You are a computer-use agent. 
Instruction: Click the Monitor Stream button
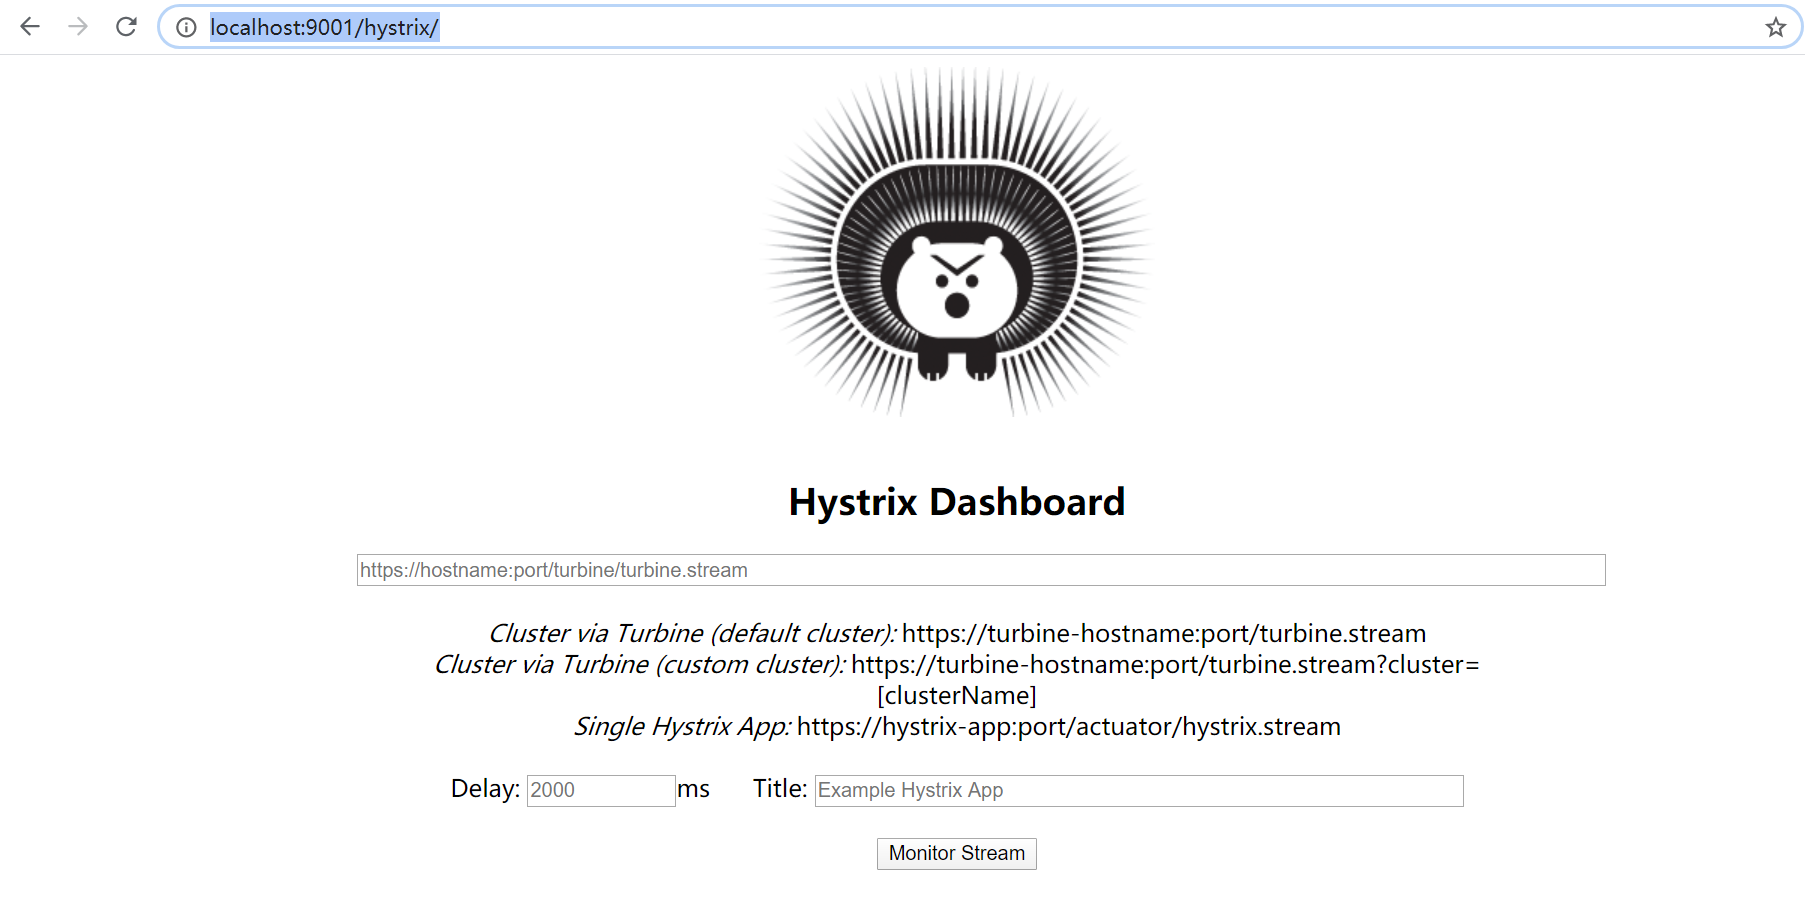957,853
